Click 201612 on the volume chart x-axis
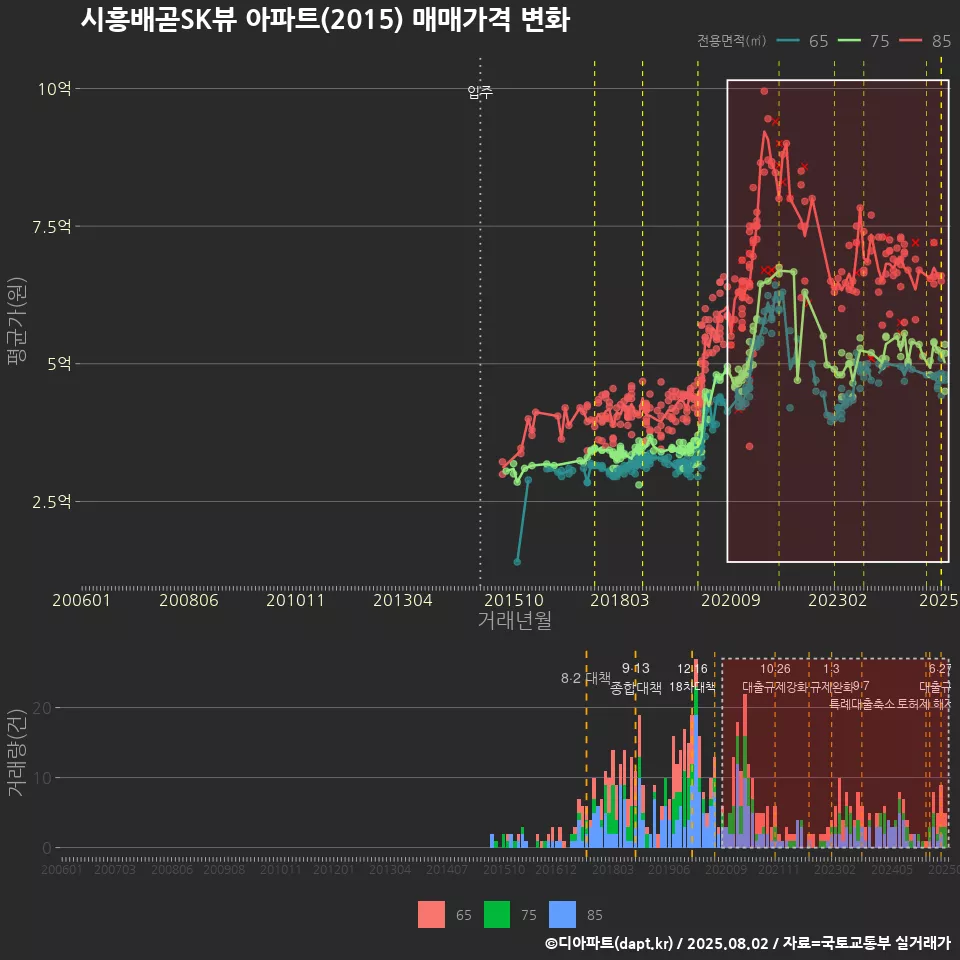This screenshot has width=960, height=960. (556, 869)
